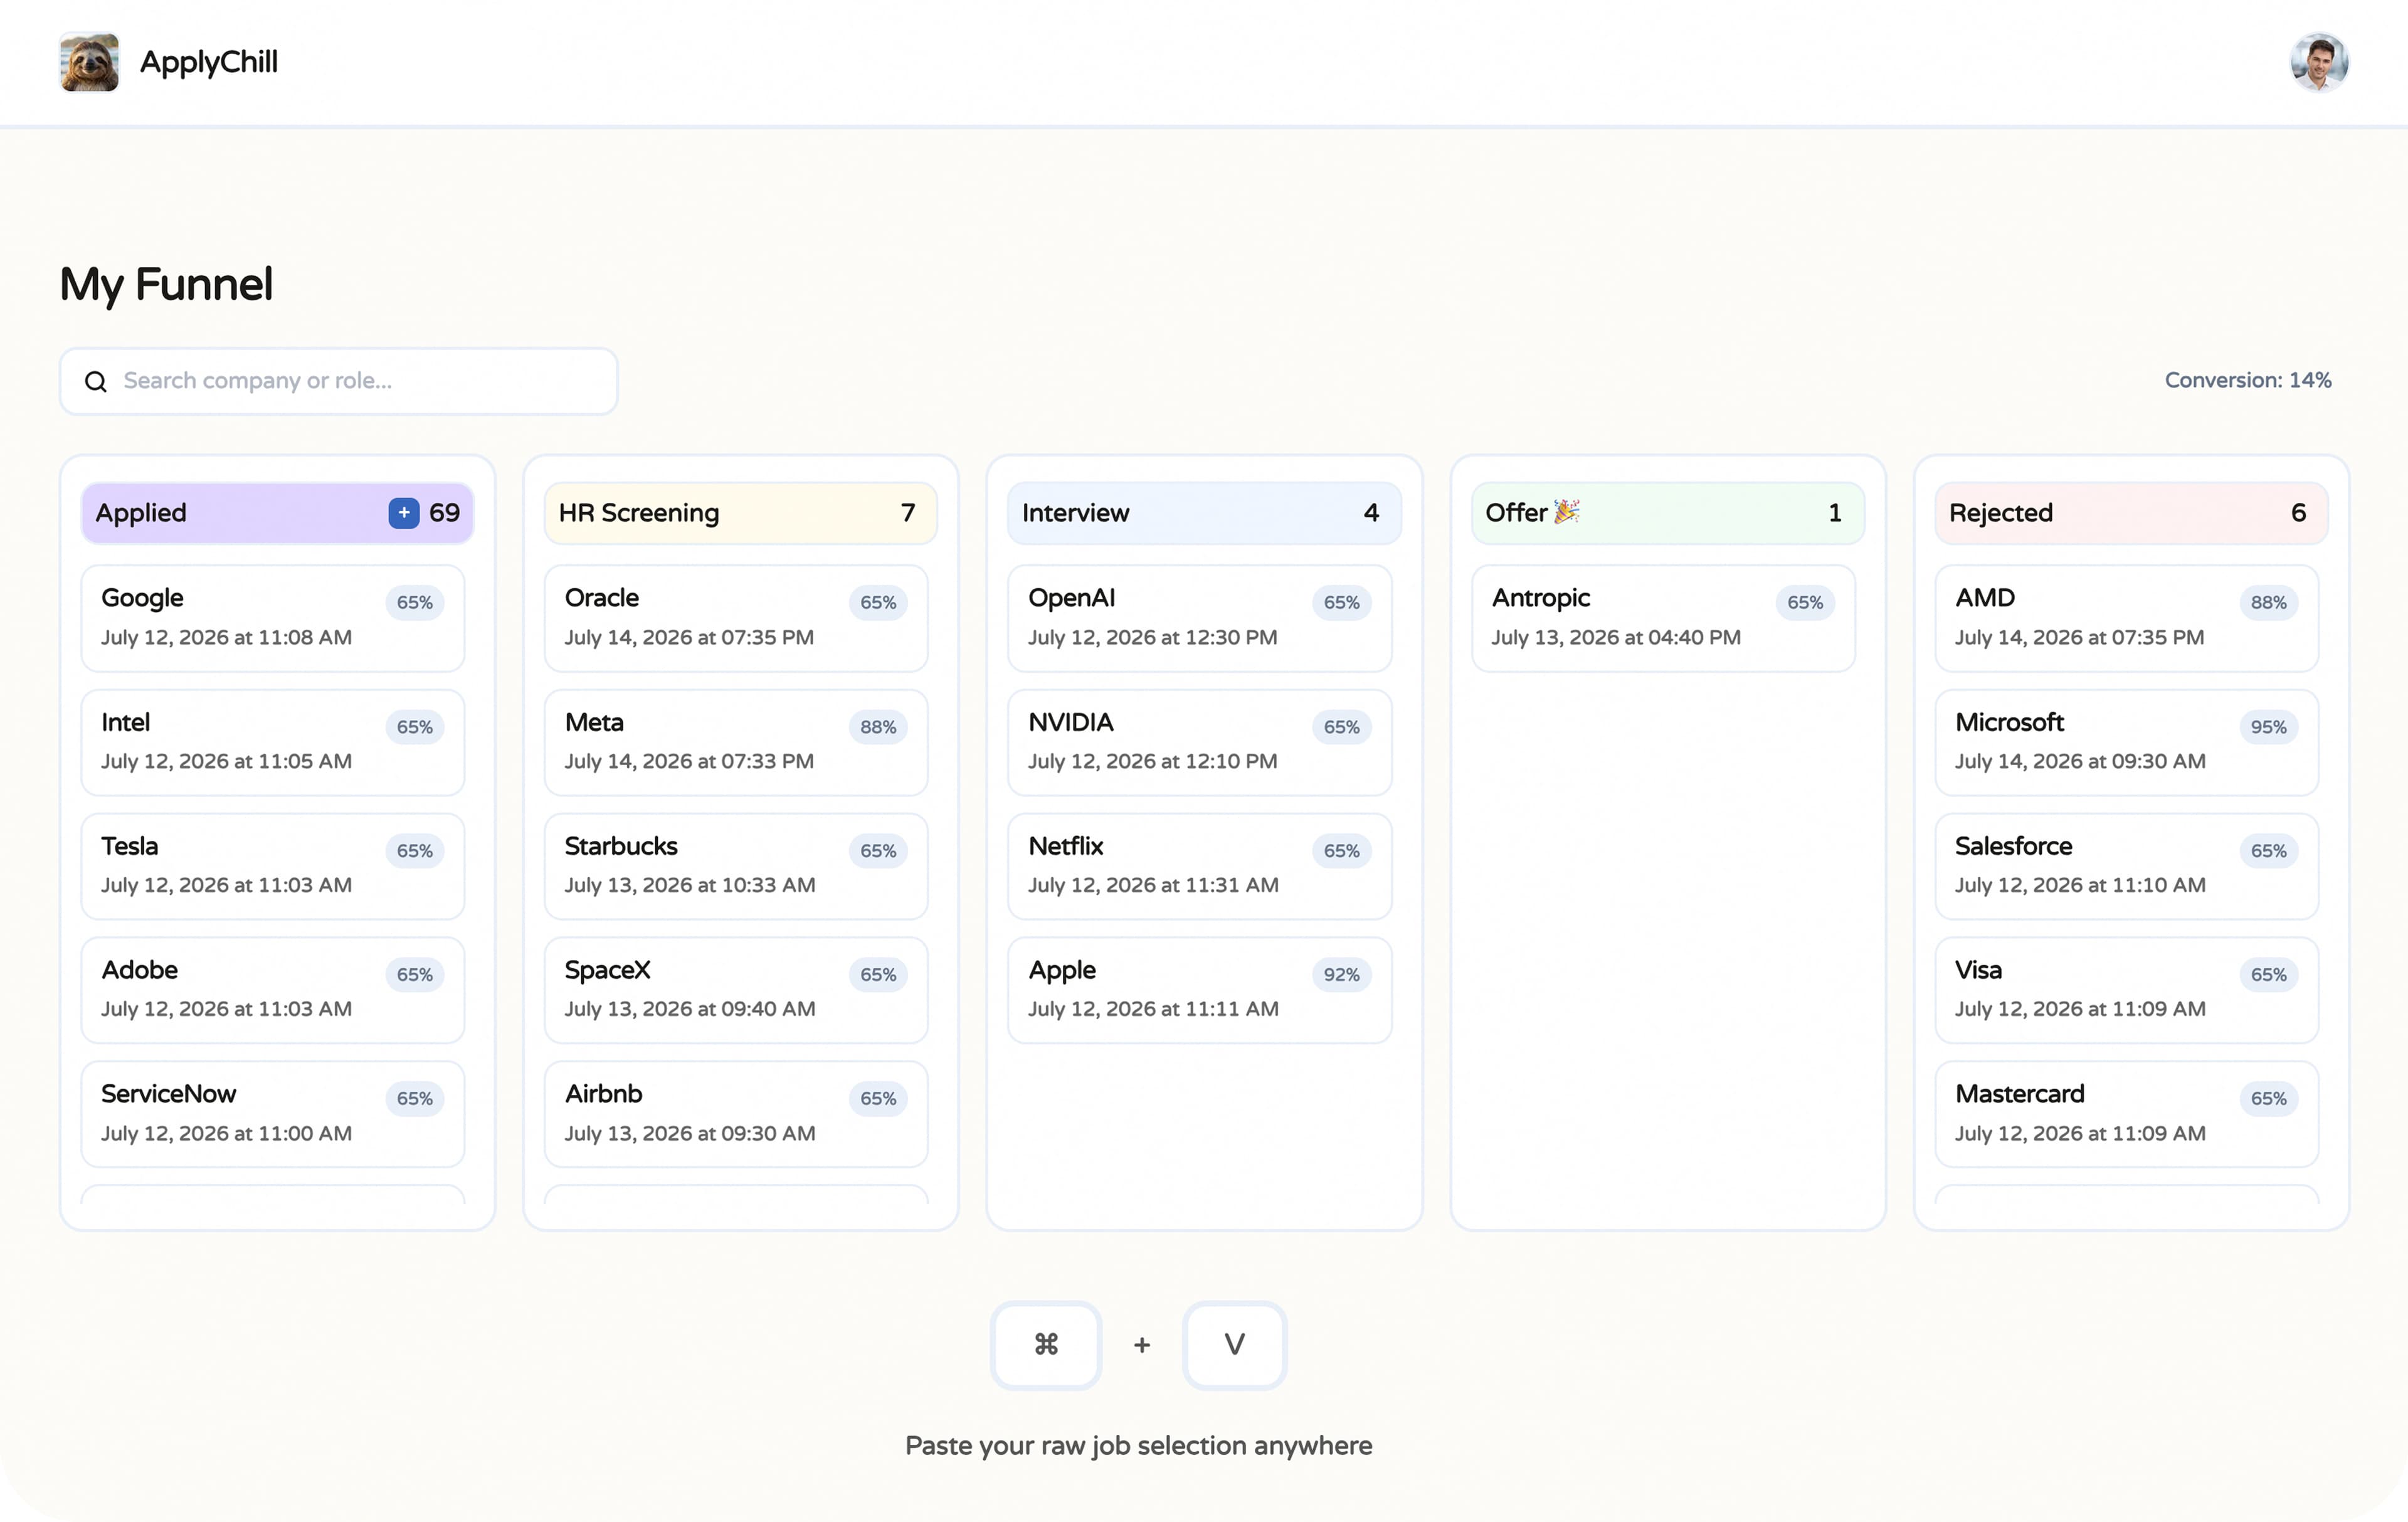Viewport: 2408px width, 1522px height.
Task: Click the Applied count 69
Action: (x=444, y=513)
